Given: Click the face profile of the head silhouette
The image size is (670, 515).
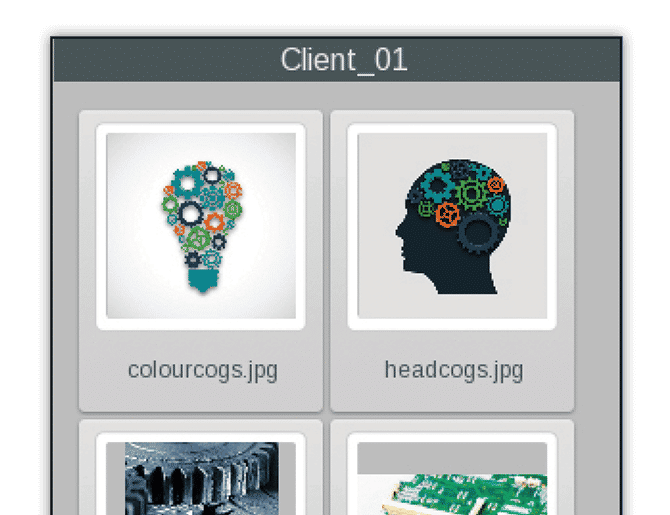Looking at the screenshot, I should [406, 239].
